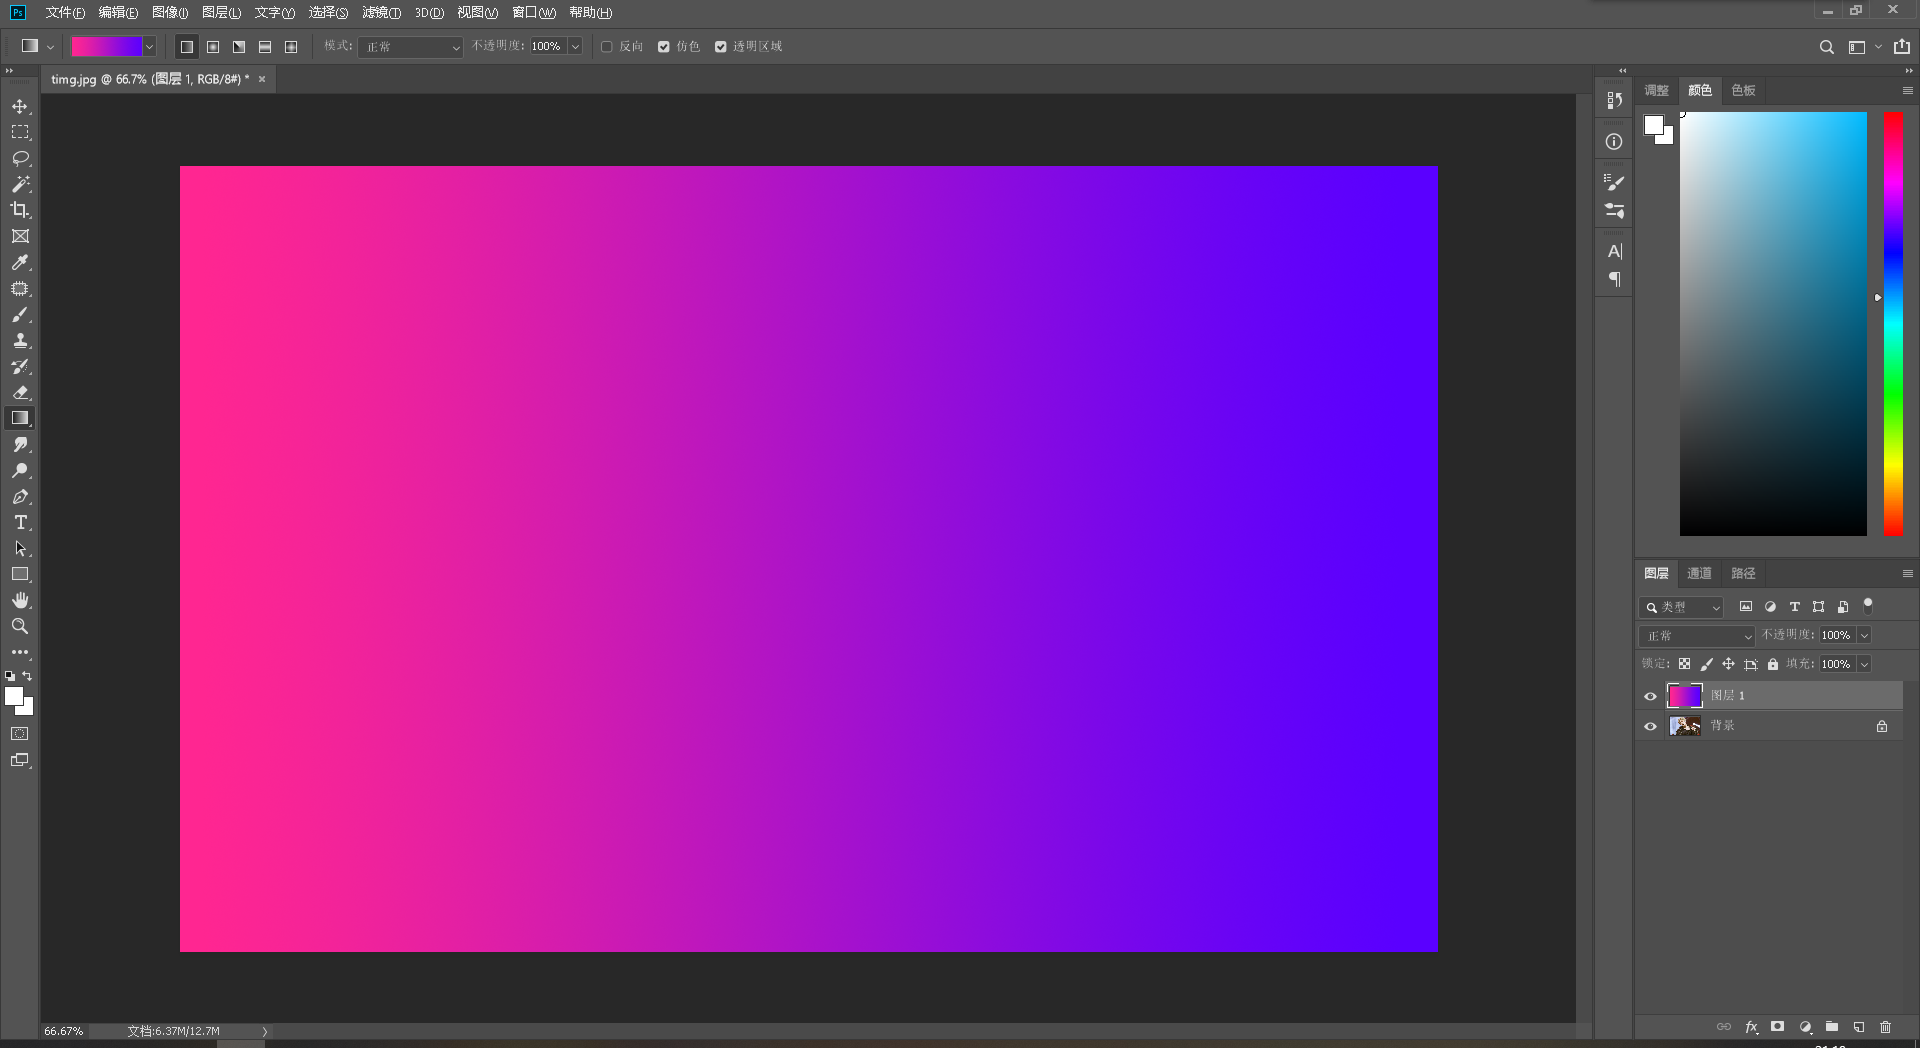The image size is (1920, 1048).
Task: Select the Lasso tool
Action: pos(20,158)
